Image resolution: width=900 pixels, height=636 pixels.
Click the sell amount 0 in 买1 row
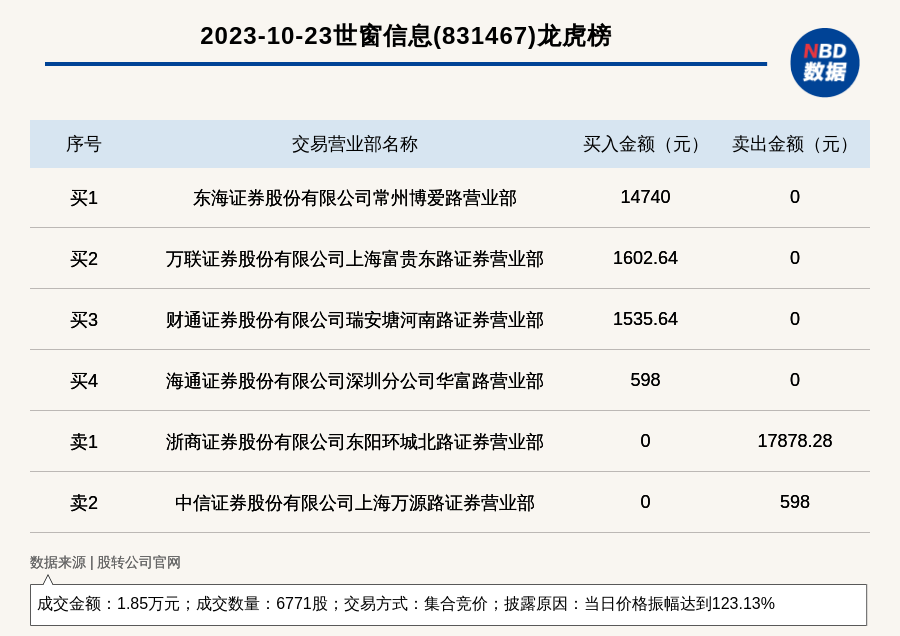[x=794, y=197]
